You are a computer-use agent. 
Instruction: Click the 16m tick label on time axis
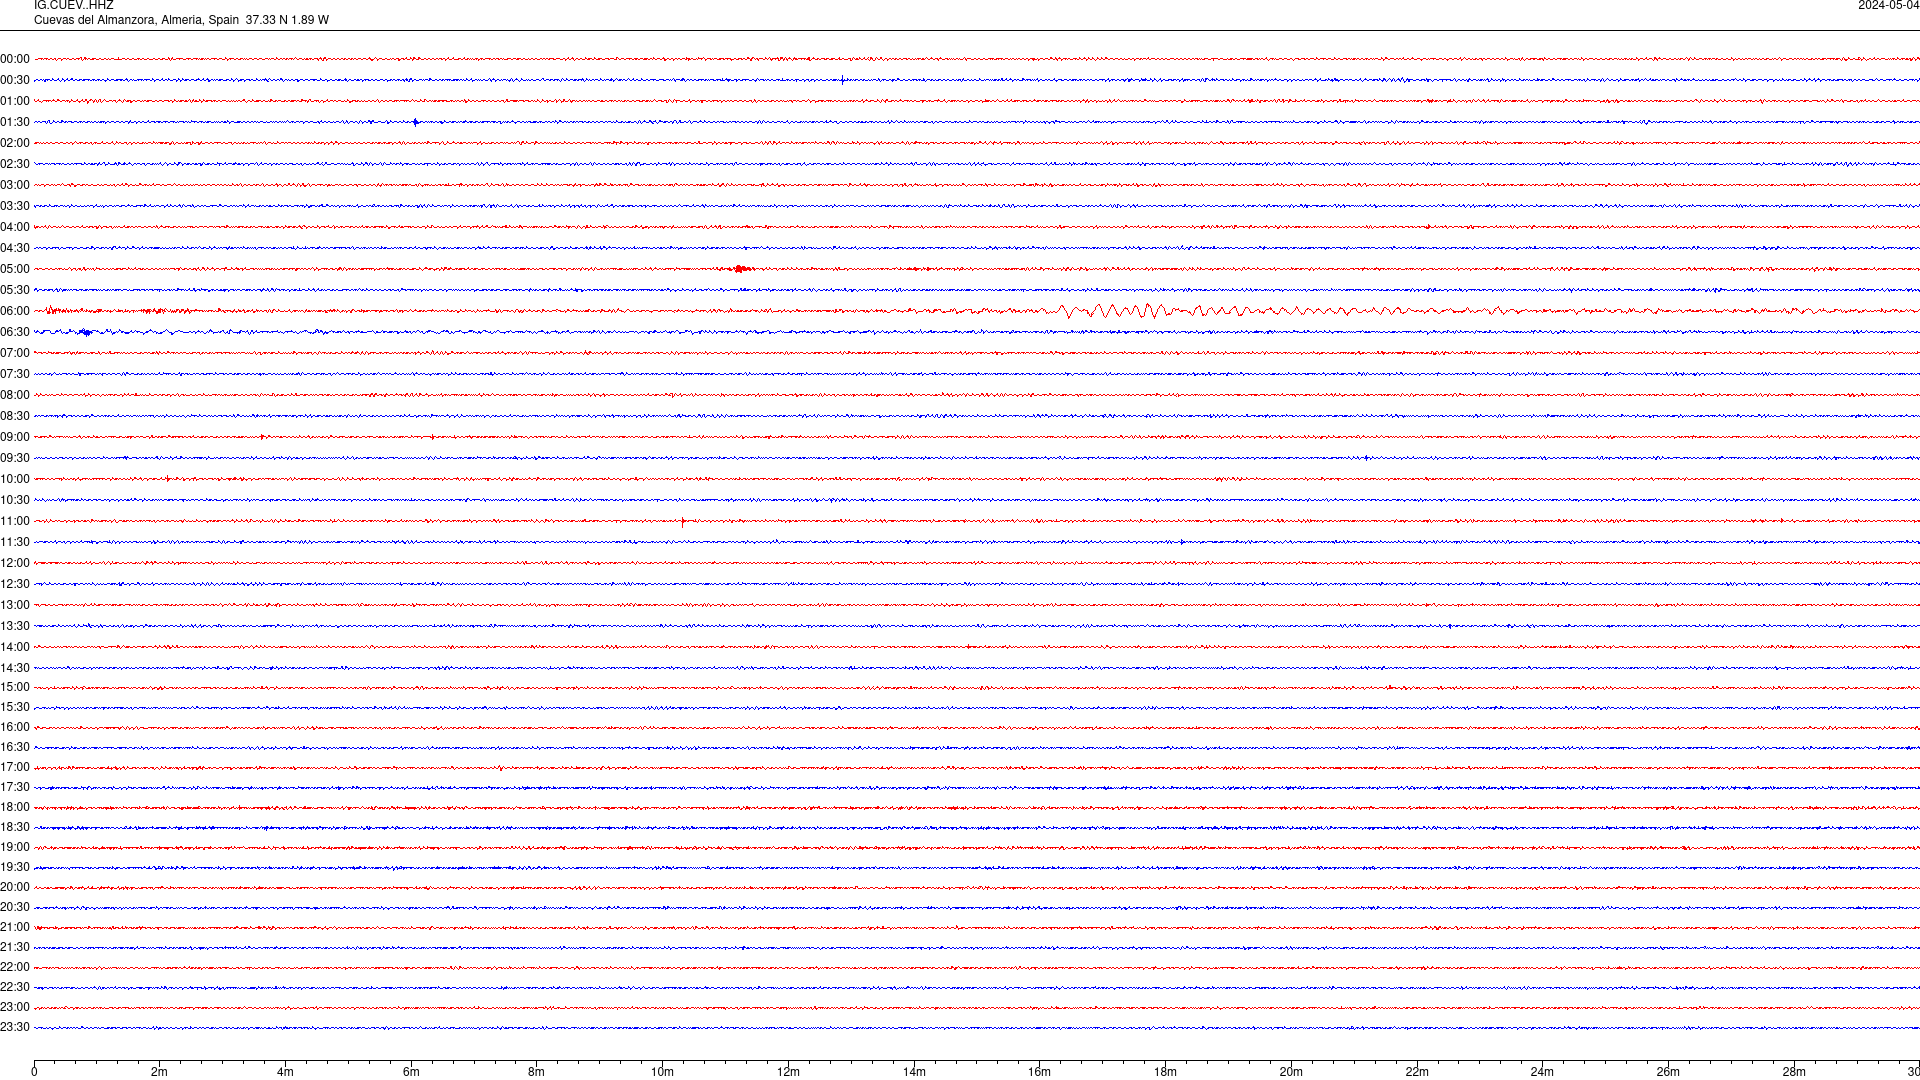pos(1040,1072)
